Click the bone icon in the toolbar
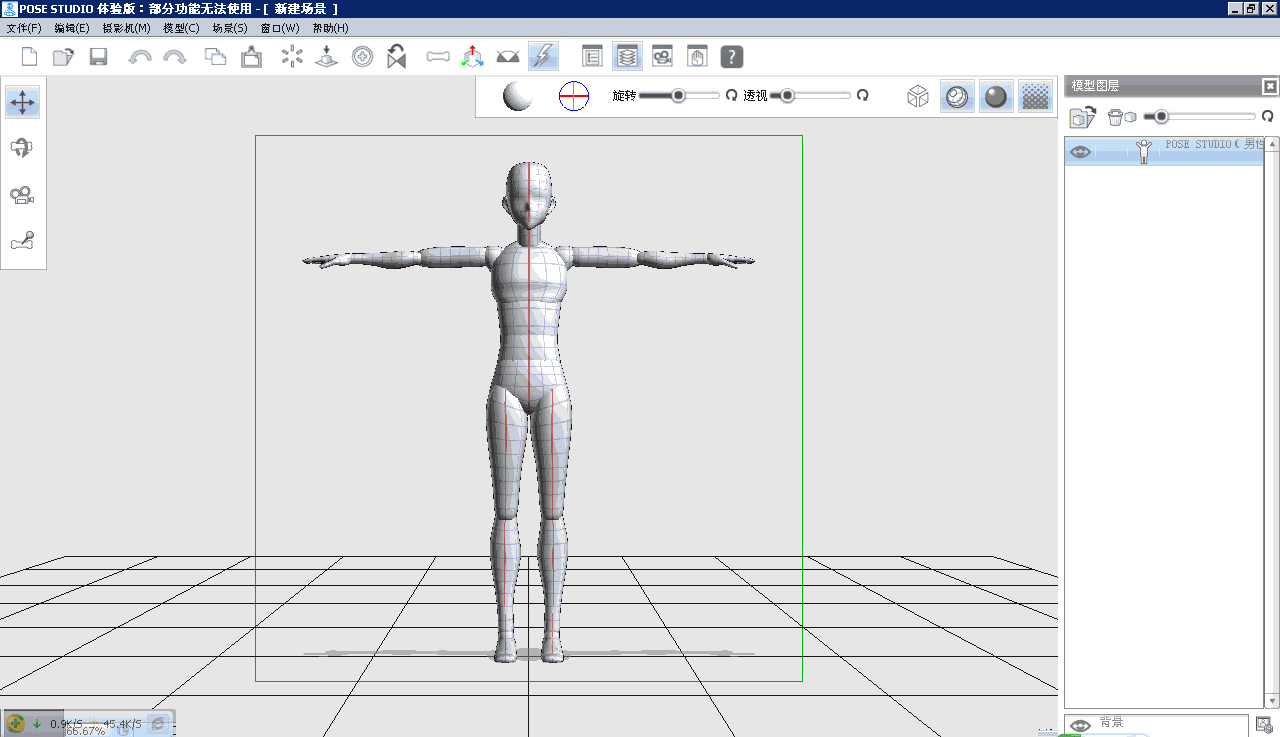Image resolution: width=1280 pixels, height=737 pixels. click(x=438, y=57)
